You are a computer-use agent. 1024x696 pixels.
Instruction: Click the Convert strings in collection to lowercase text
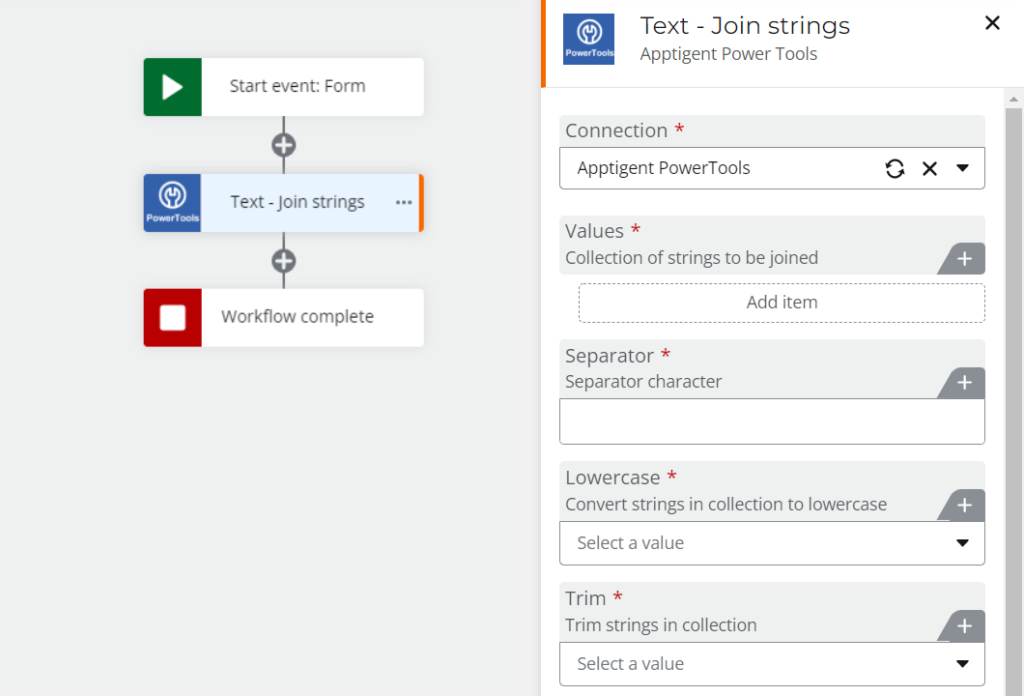[726, 505]
